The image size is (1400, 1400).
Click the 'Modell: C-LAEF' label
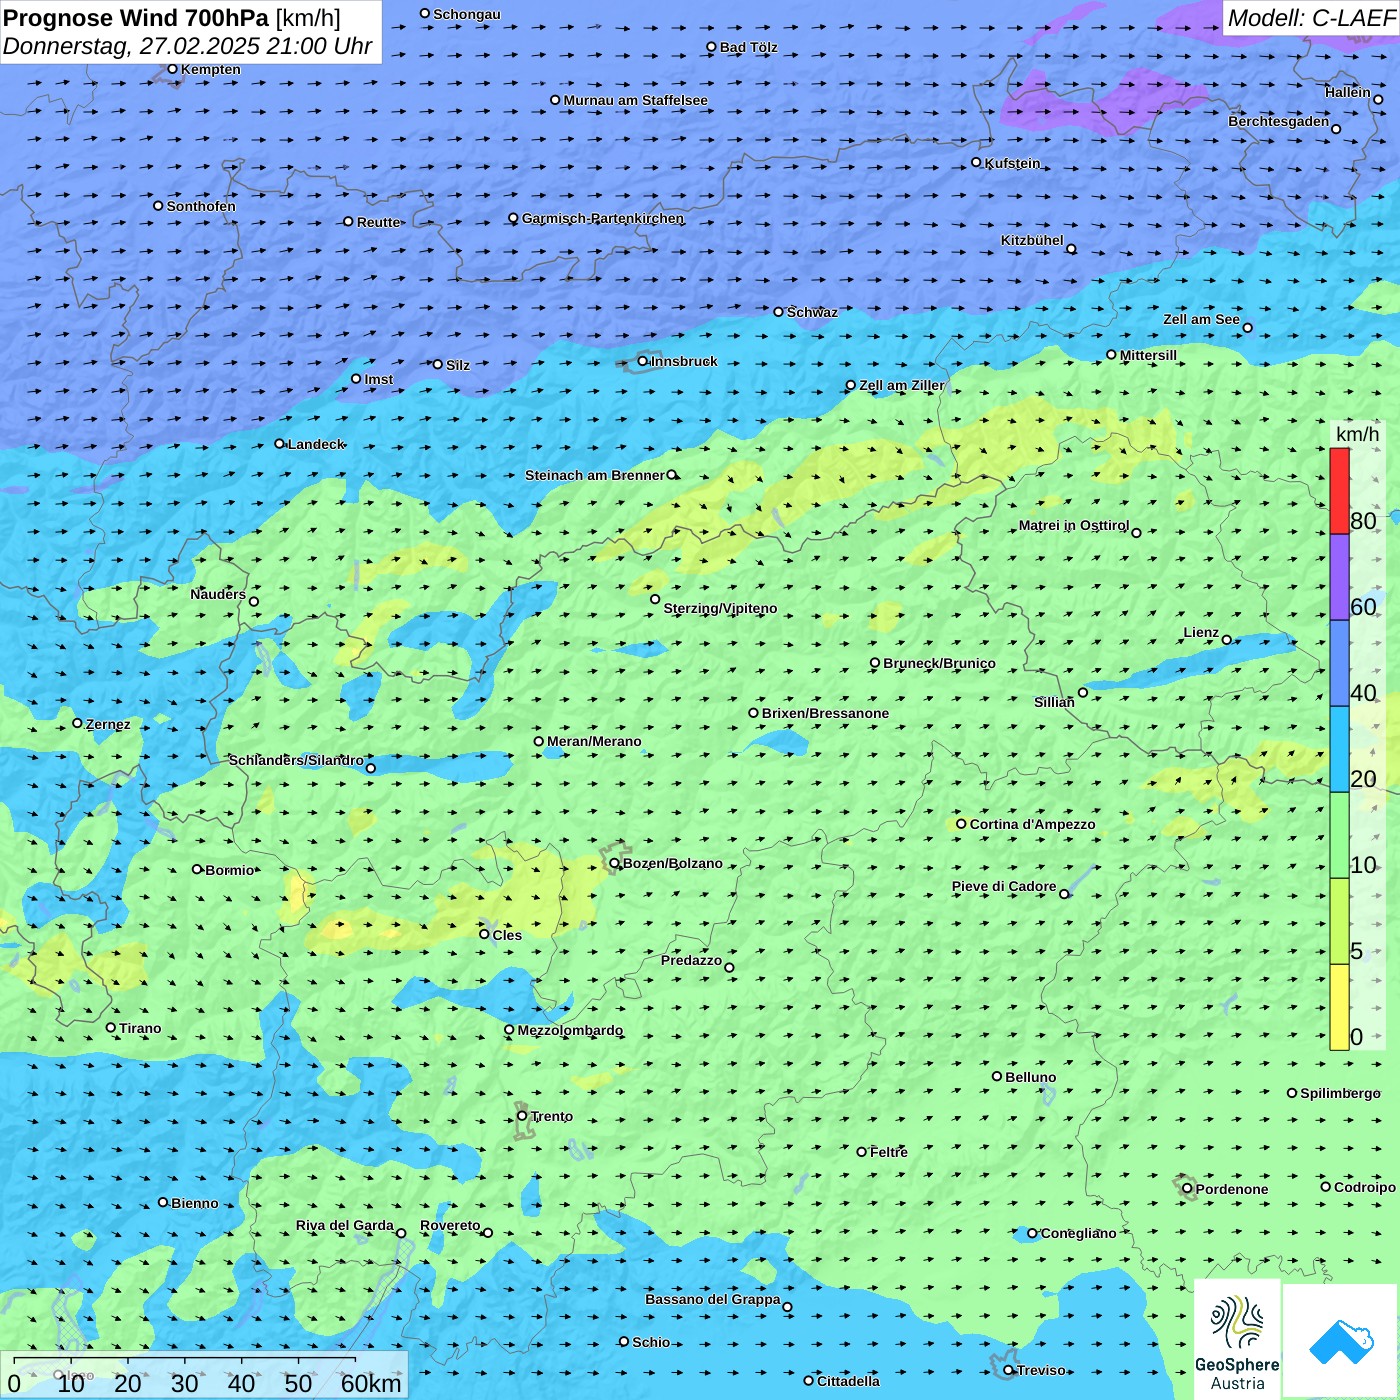click(1310, 18)
